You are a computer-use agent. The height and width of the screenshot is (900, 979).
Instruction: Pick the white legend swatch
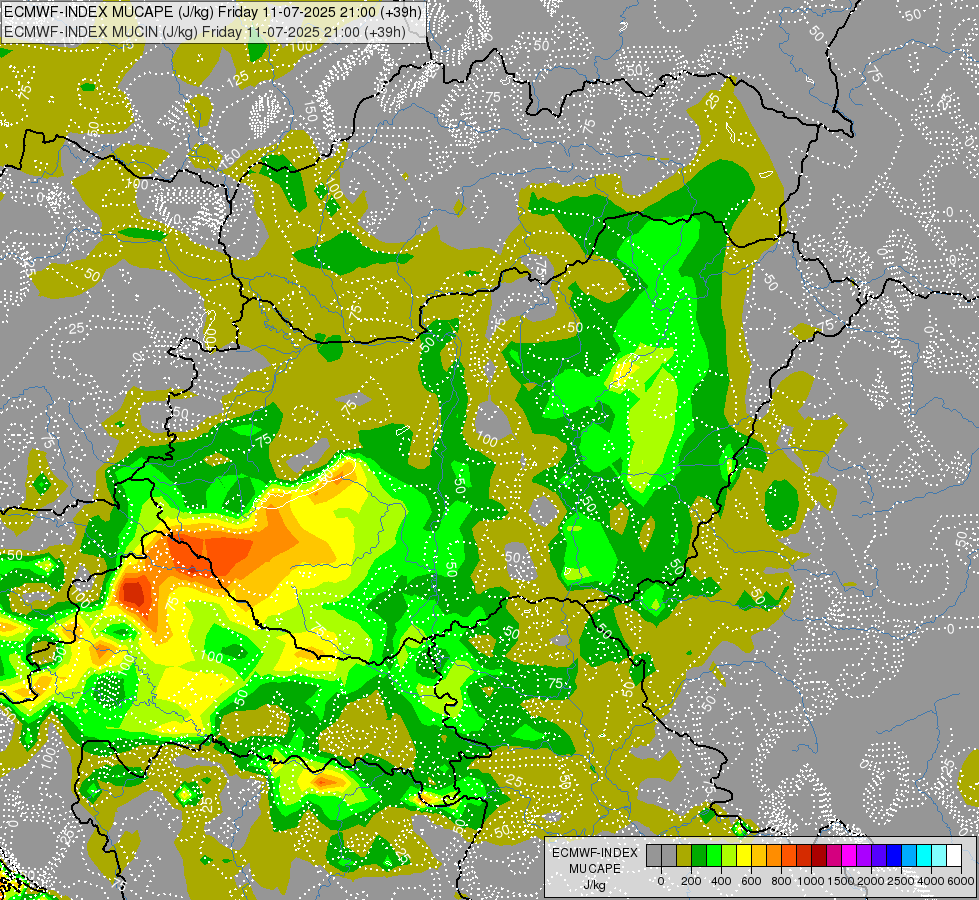tap(954, 855)
